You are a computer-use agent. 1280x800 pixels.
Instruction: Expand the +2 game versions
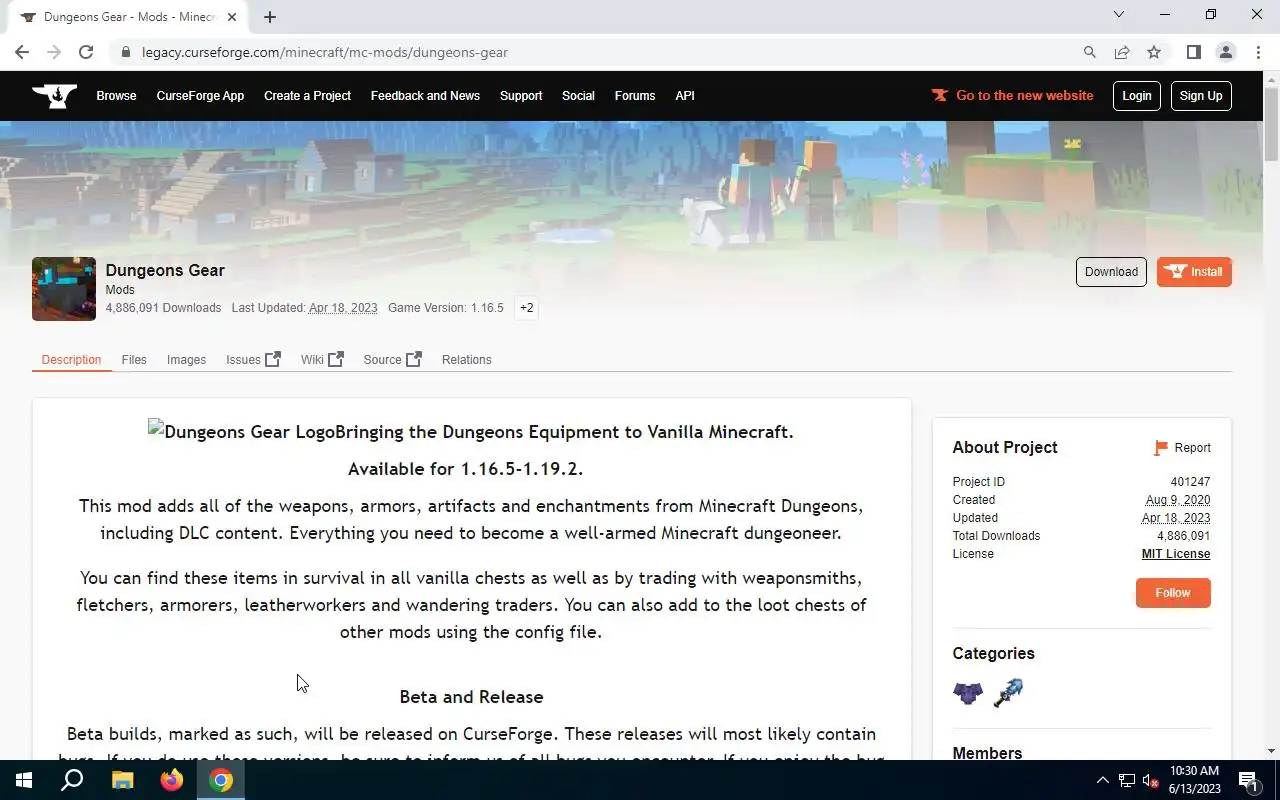click(x=527, y=308)
